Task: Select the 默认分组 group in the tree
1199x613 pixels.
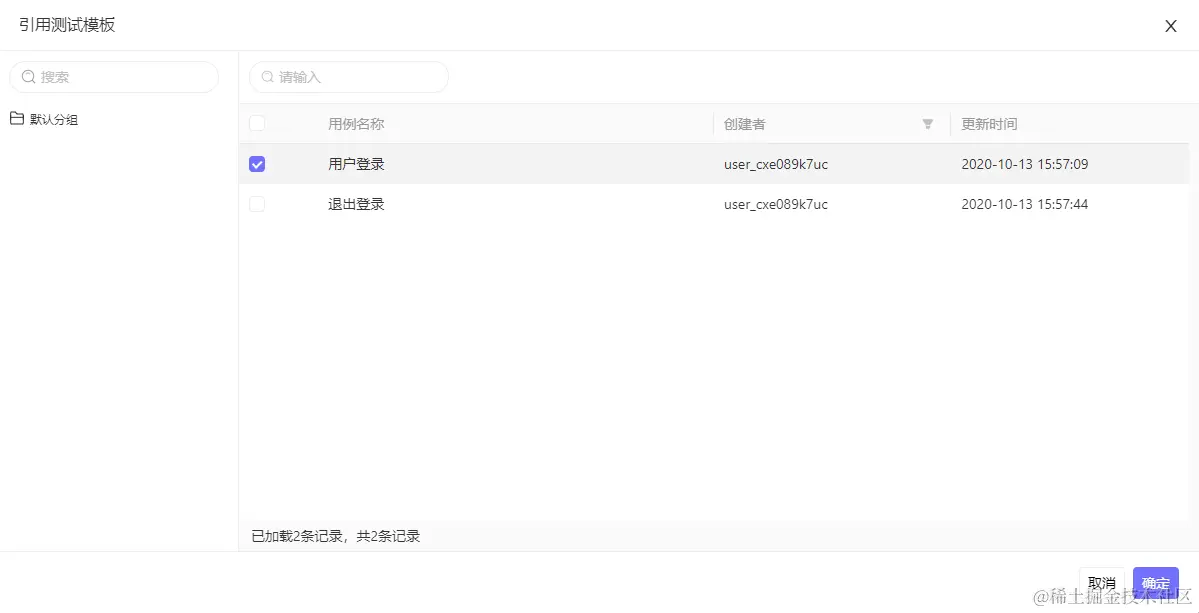Action: point(54,119)
